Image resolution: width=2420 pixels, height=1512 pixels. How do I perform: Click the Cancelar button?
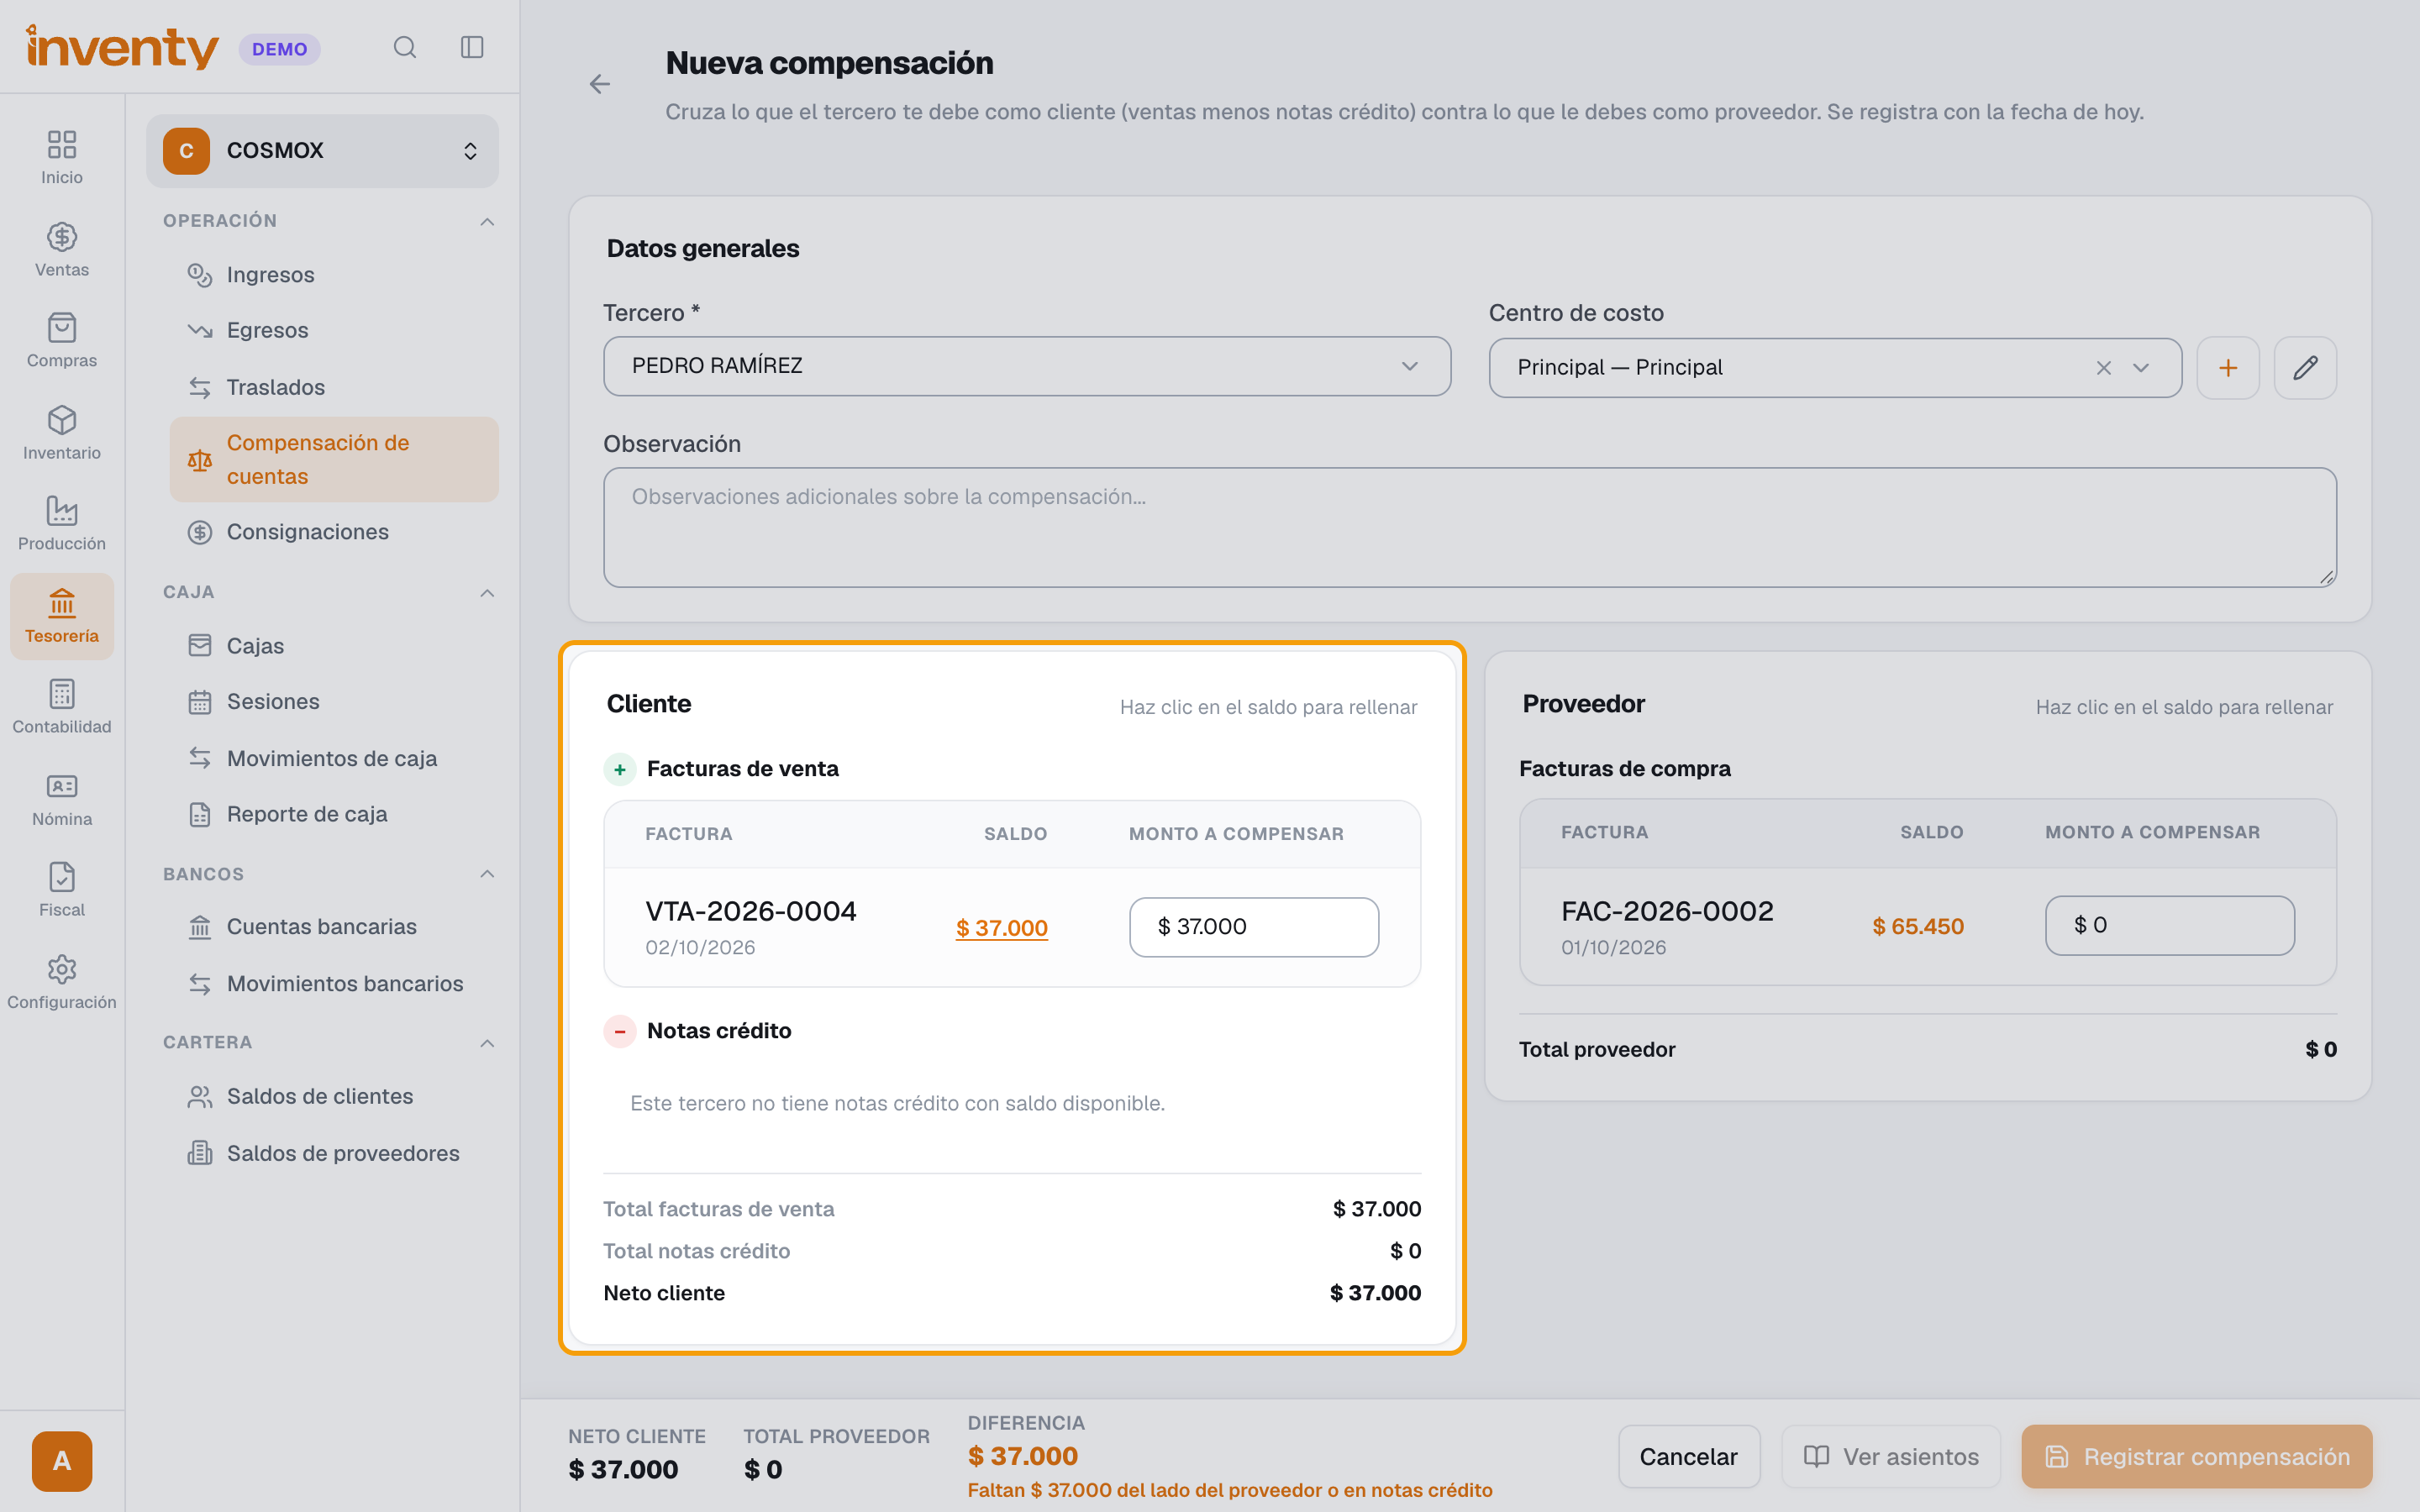pos(1689,1457)
